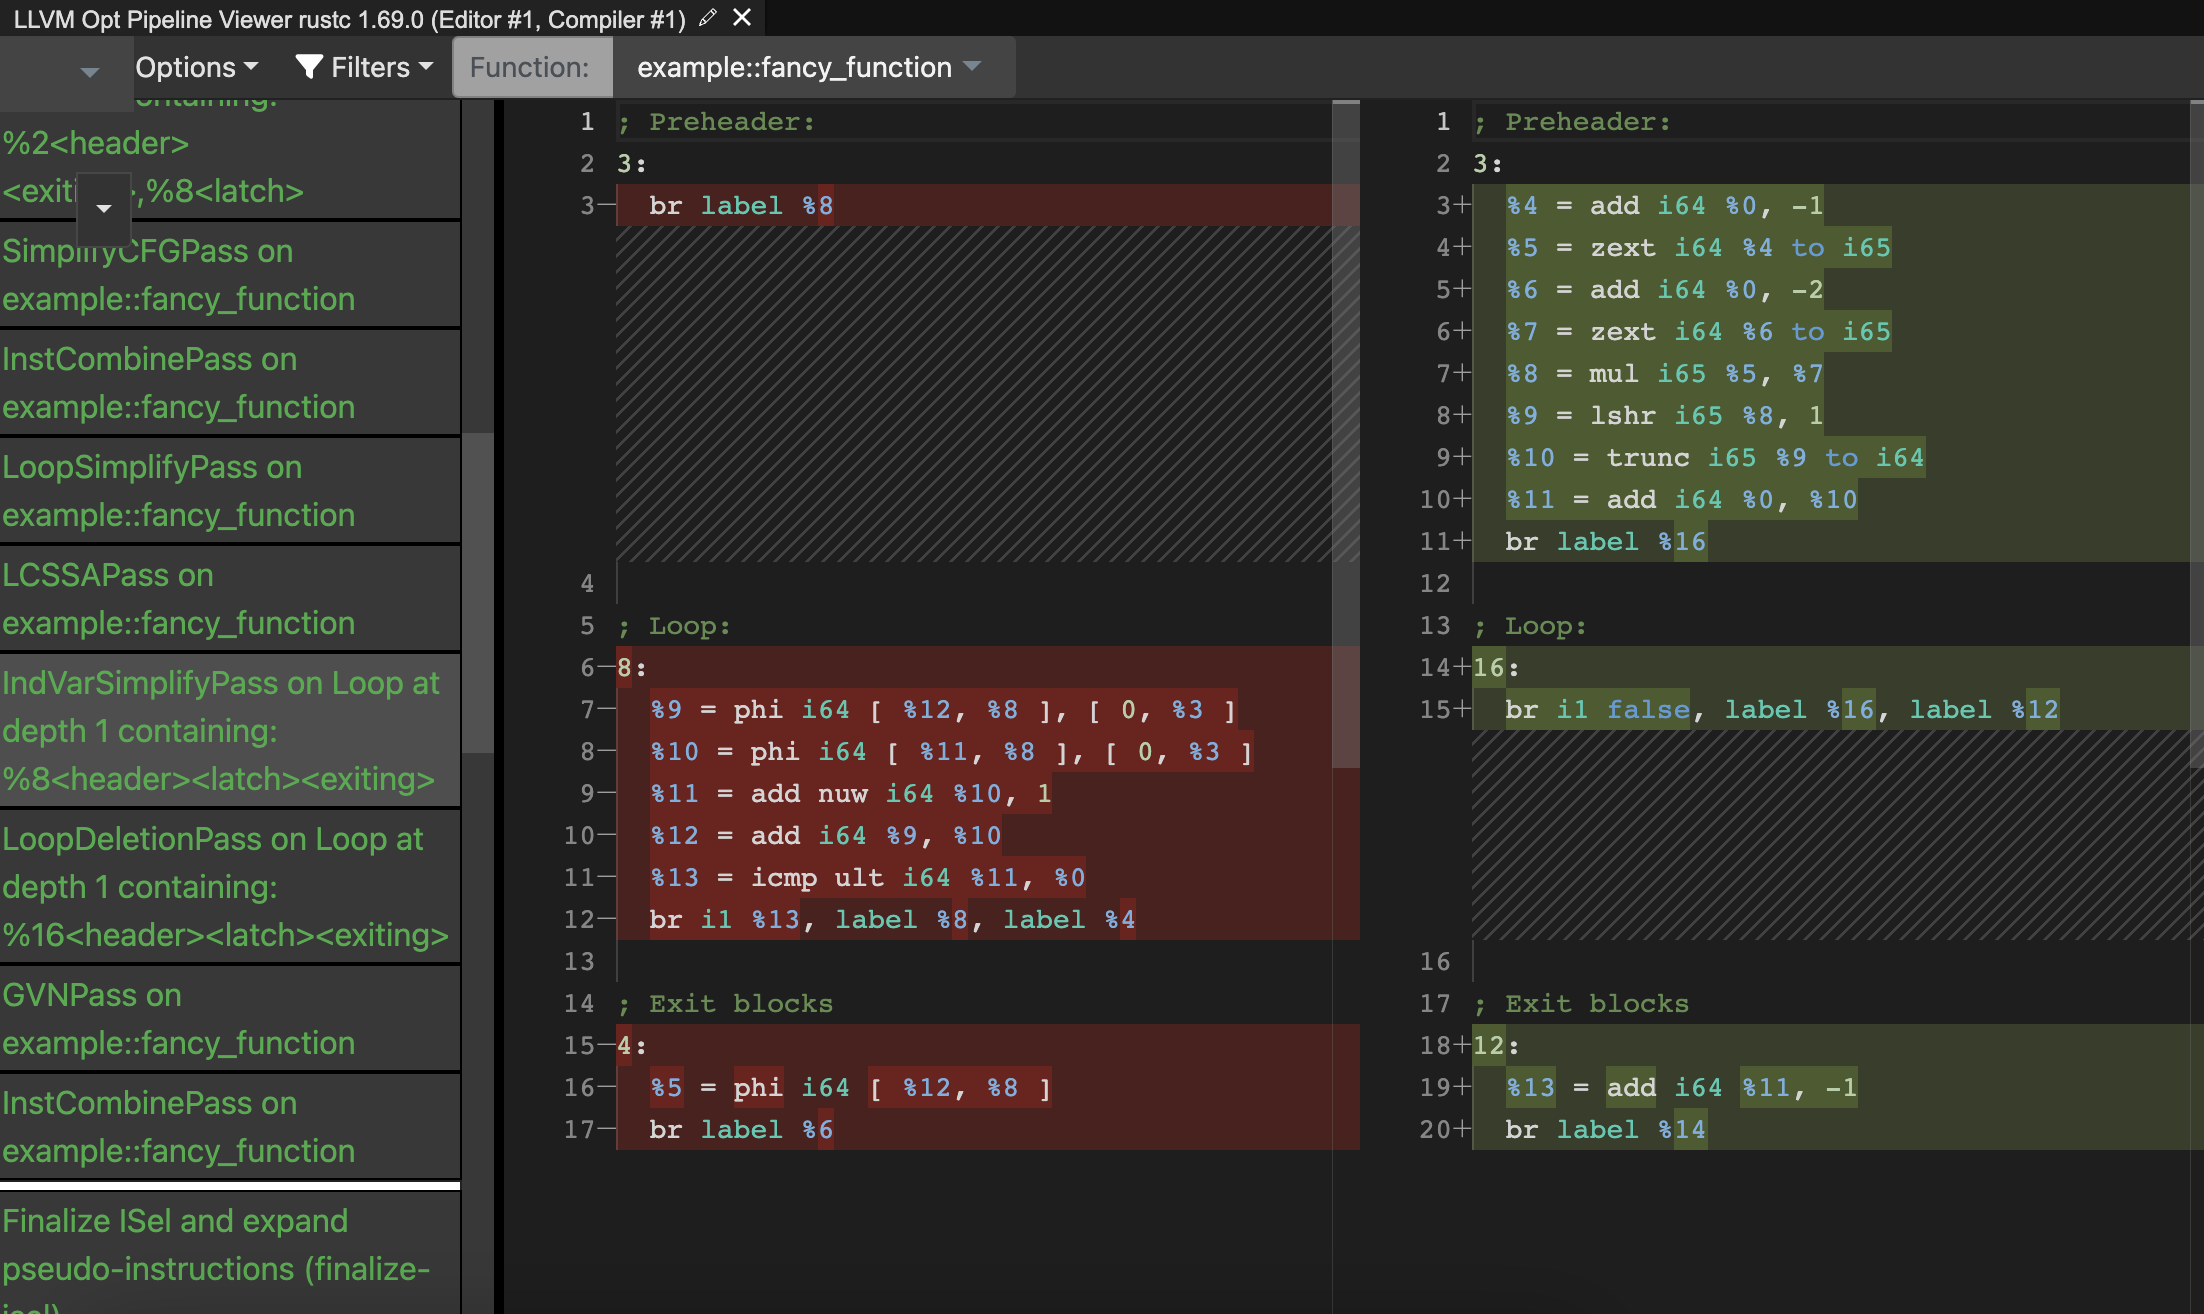Select IndVarSimplifyPass on Loop at depth 1
This screenshot has height=1314, width=2204.
point(229,731)
